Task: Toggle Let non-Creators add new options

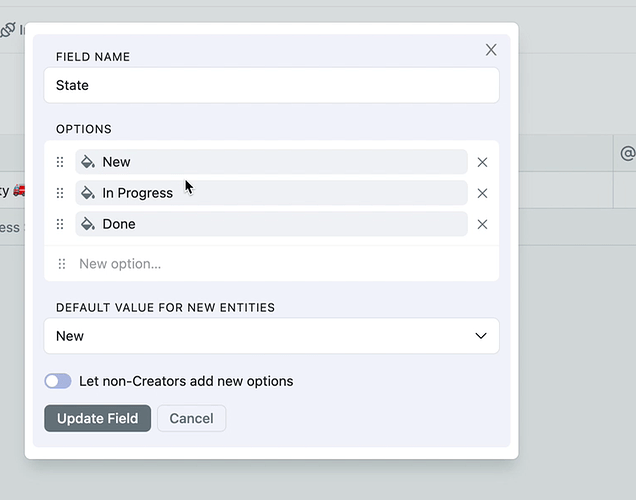Action: tap(58, 381)
